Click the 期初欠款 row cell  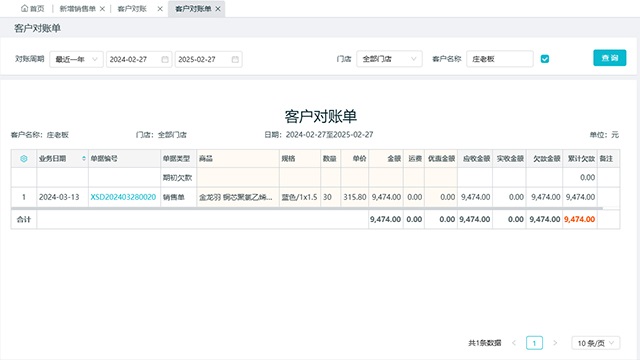click(x=178, y=178)
